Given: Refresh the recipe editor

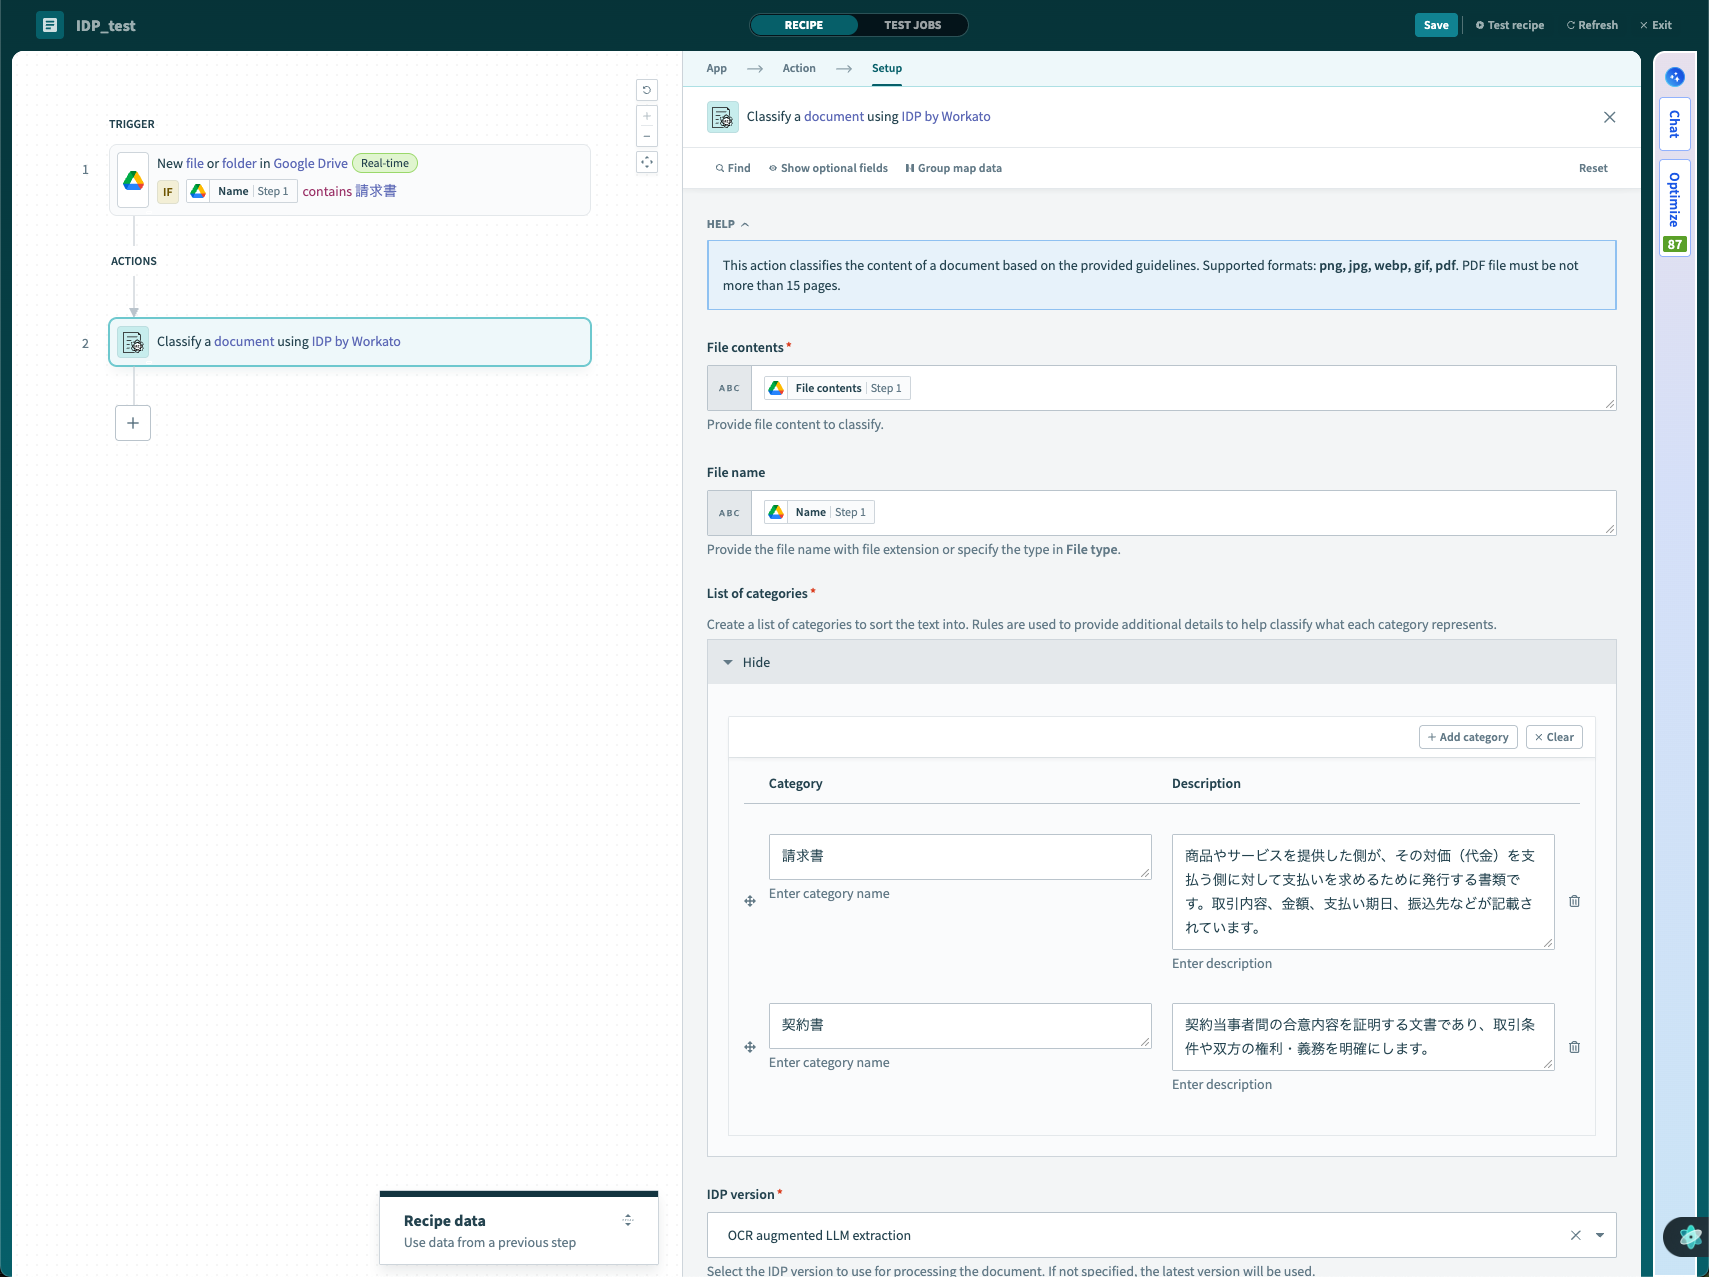Looking at the screenshot, I should (1592, 25).
